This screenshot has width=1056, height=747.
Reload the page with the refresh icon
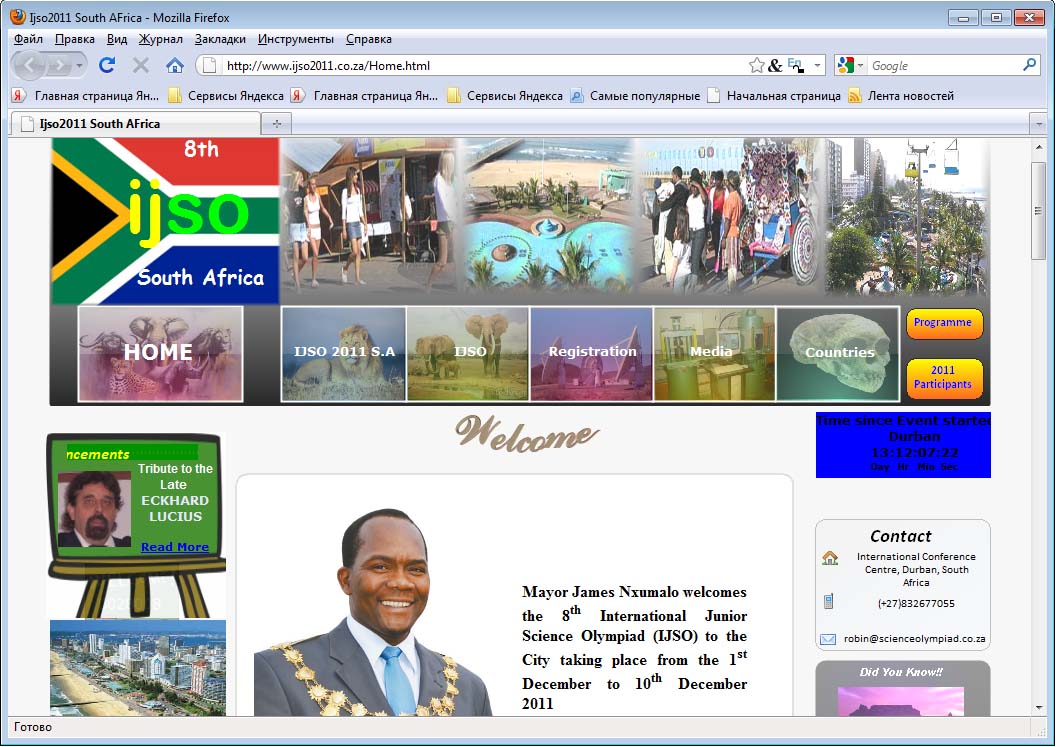pos(107,65)
